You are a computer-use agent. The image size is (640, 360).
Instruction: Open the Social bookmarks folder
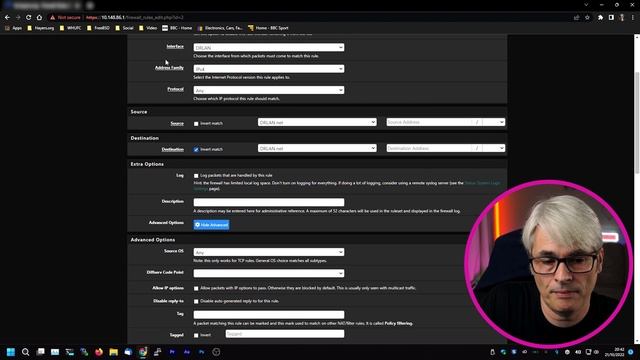pos(124,28)
